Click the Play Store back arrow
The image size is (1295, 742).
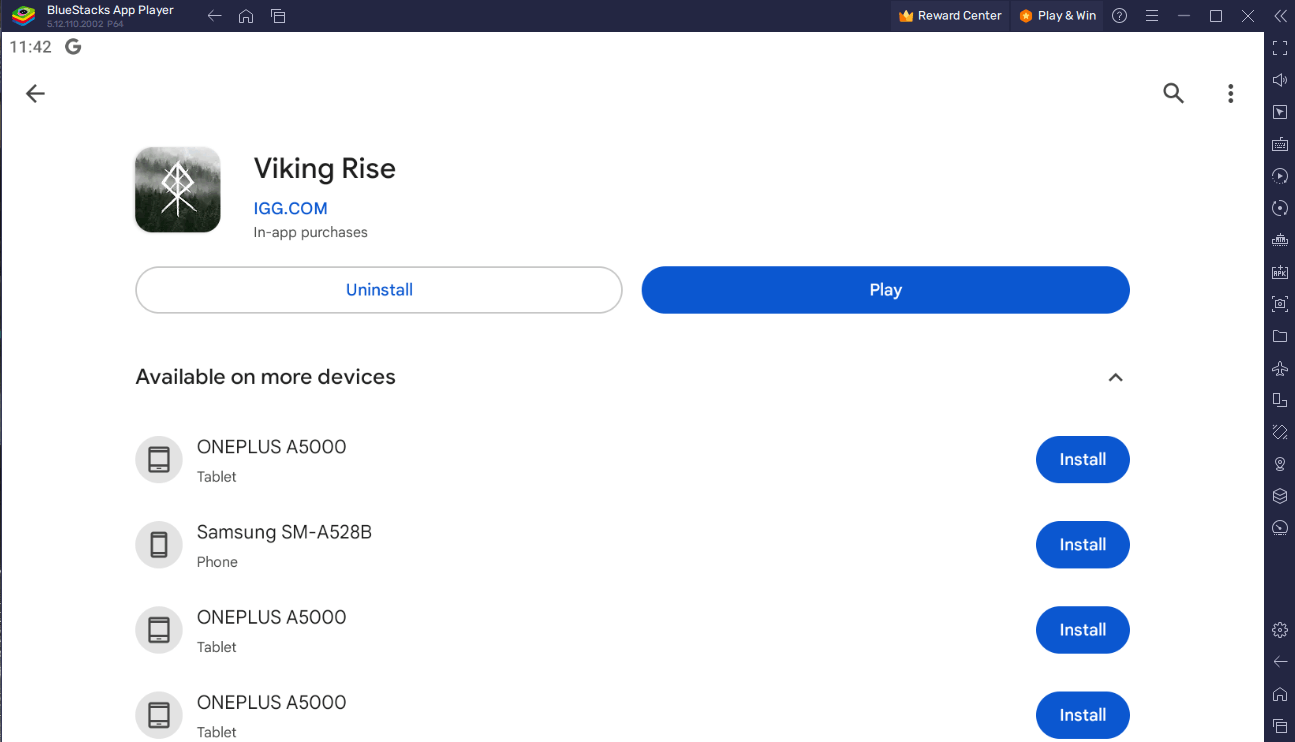[35, 94]
